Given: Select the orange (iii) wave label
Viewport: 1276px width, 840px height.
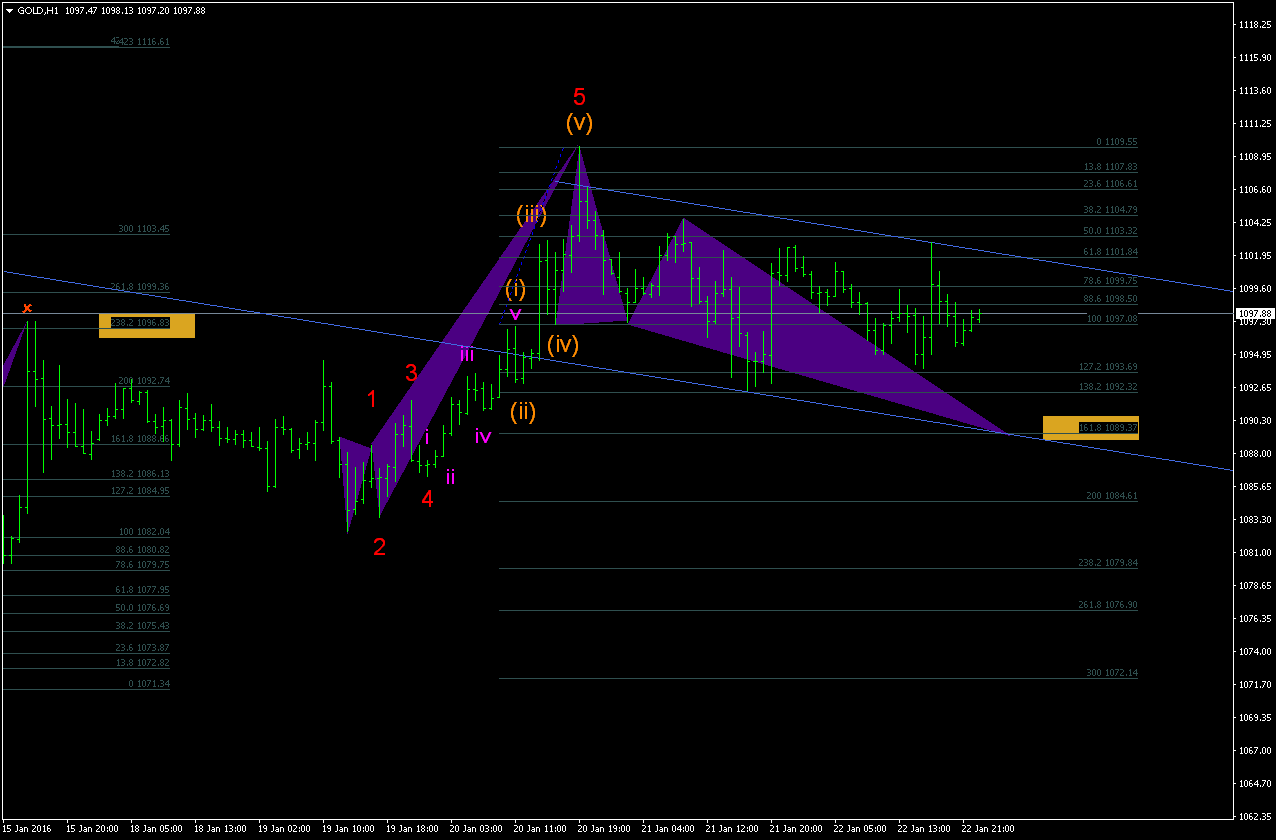Looking at the screenshot, I should point(531,214).
